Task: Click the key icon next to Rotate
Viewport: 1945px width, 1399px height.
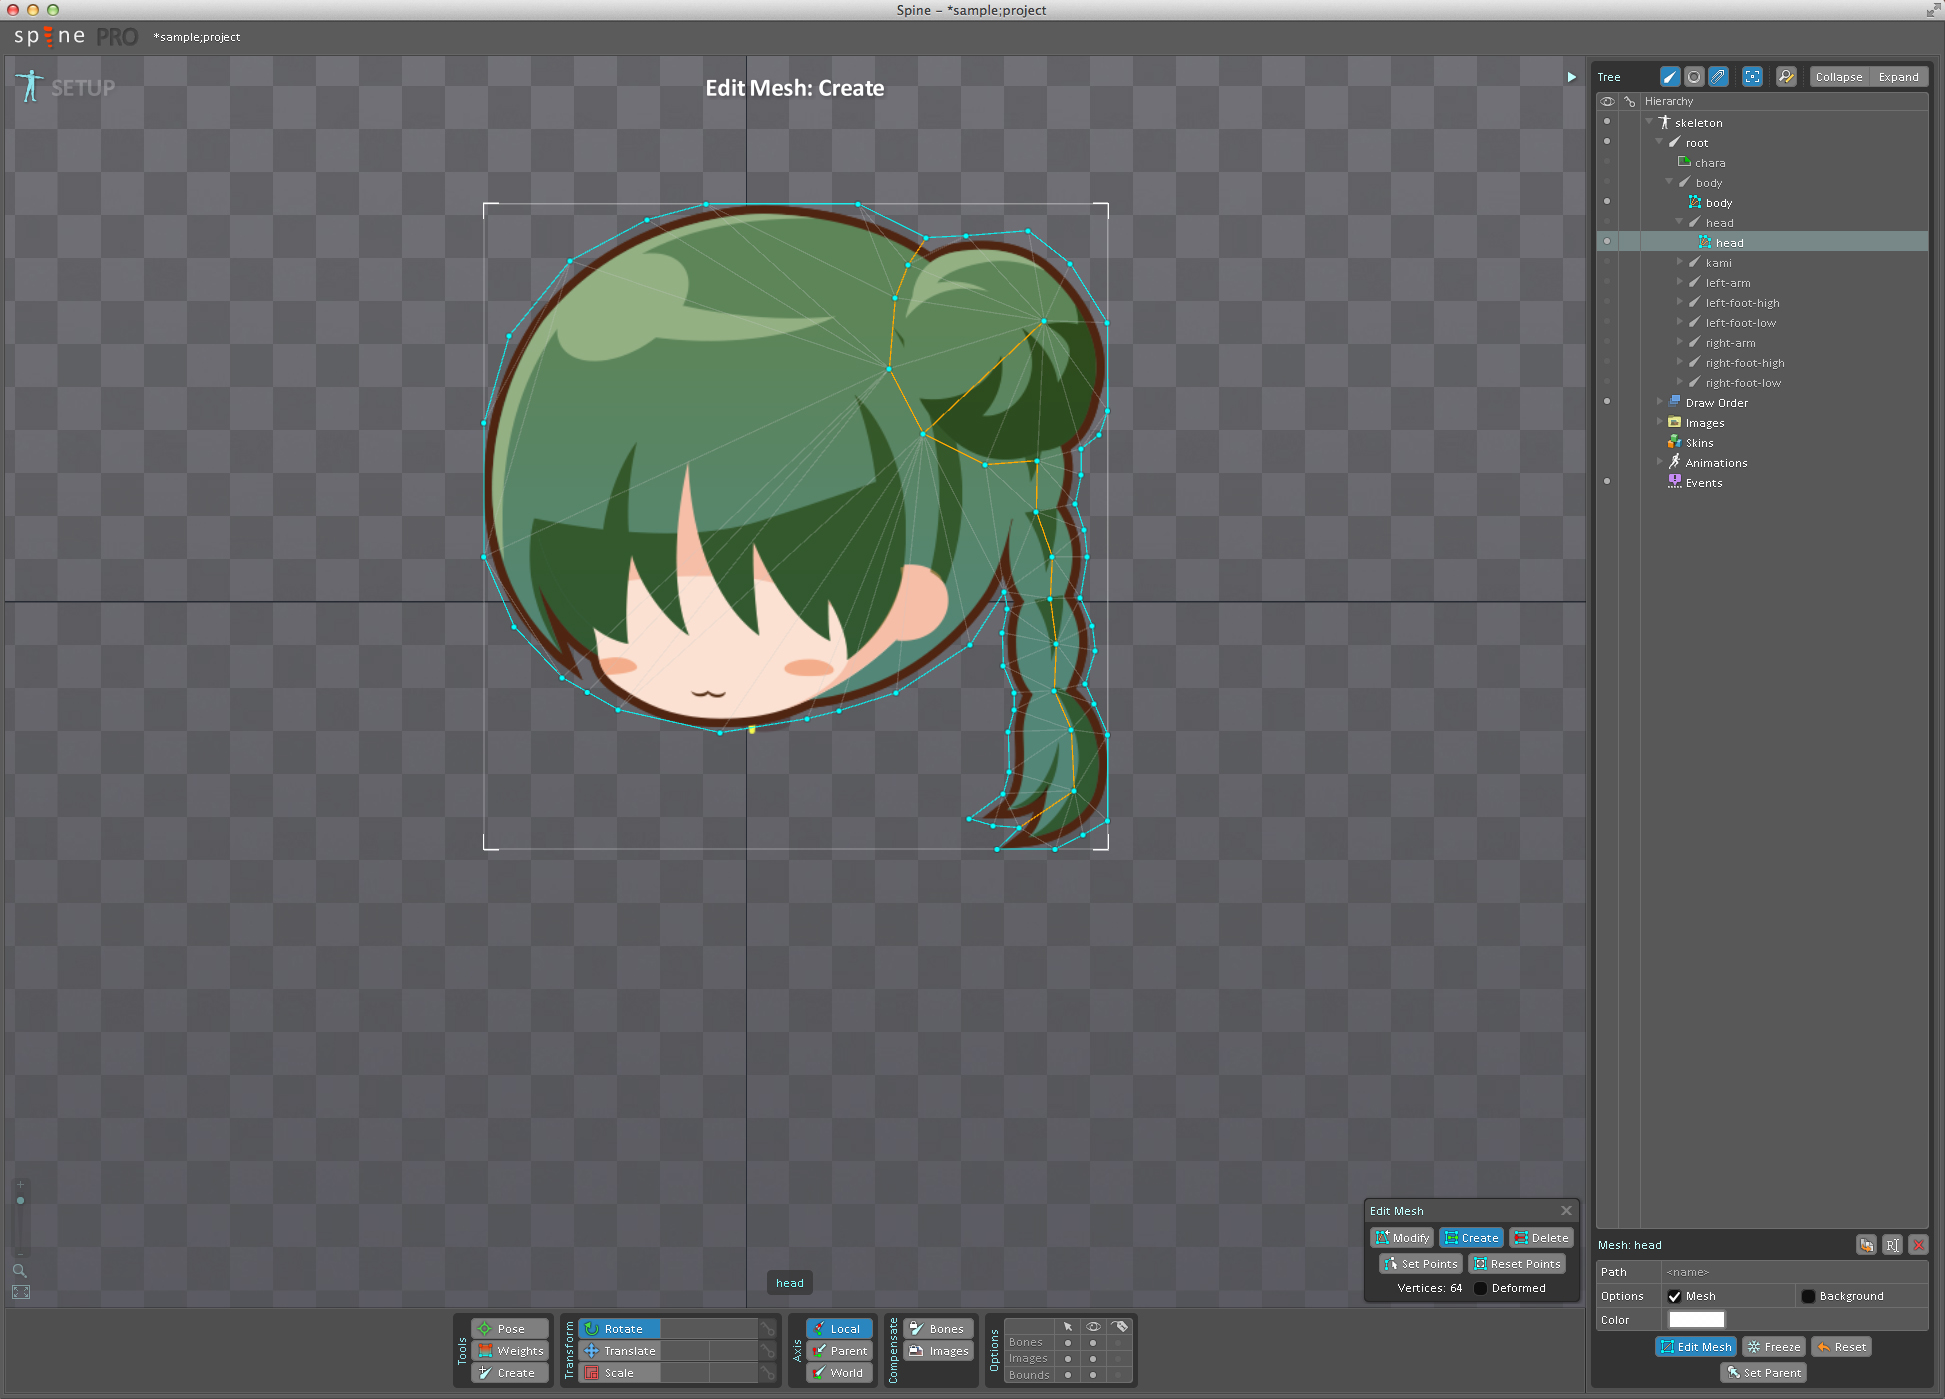Action: pyautogui.click(x=768, y=1329)
